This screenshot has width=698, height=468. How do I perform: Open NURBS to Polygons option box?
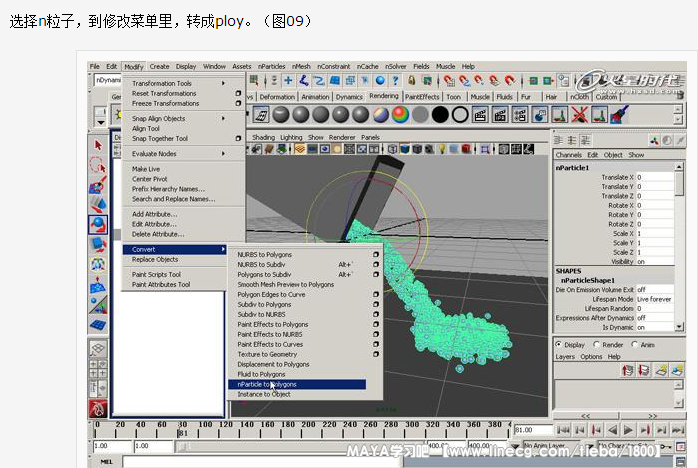(x=376, y=254)
